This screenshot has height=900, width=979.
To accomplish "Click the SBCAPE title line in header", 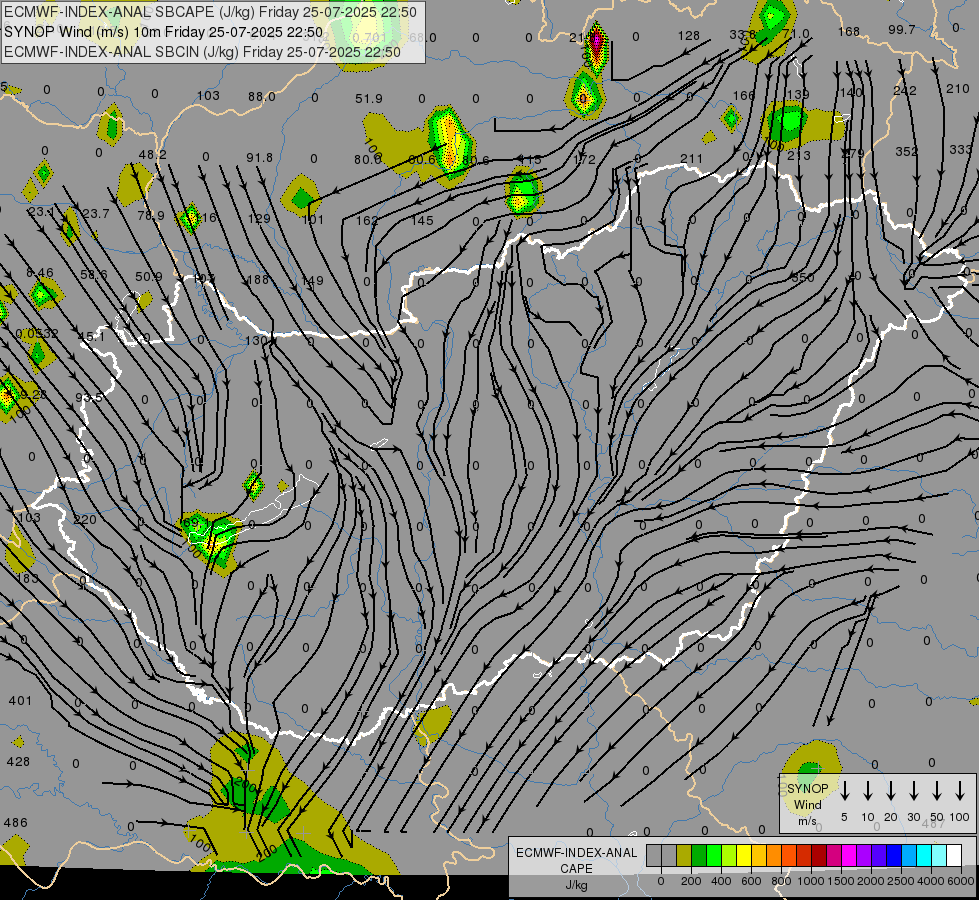I will pyautogui.click(x=210, y=12).
